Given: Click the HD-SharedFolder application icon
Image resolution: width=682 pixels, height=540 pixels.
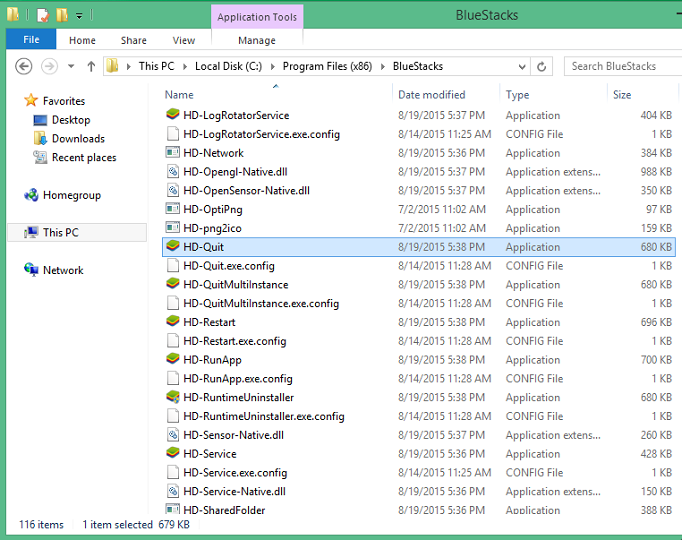Looking at the screenshot, I should point(173,509).
